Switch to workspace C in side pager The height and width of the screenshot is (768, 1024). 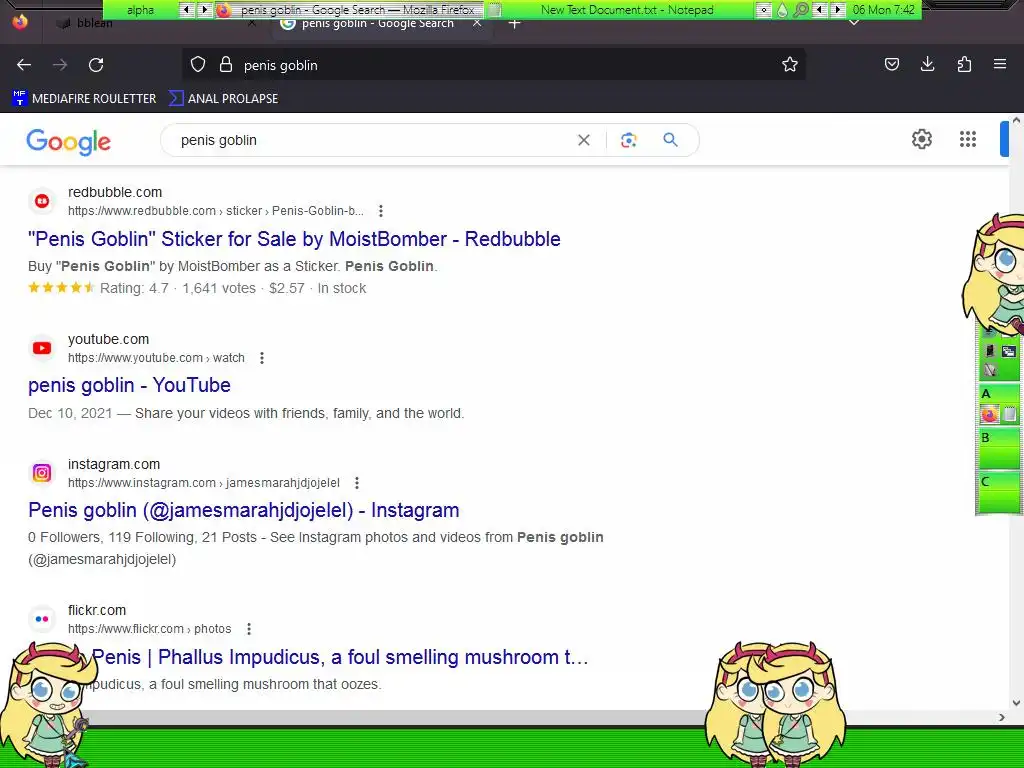999,493
